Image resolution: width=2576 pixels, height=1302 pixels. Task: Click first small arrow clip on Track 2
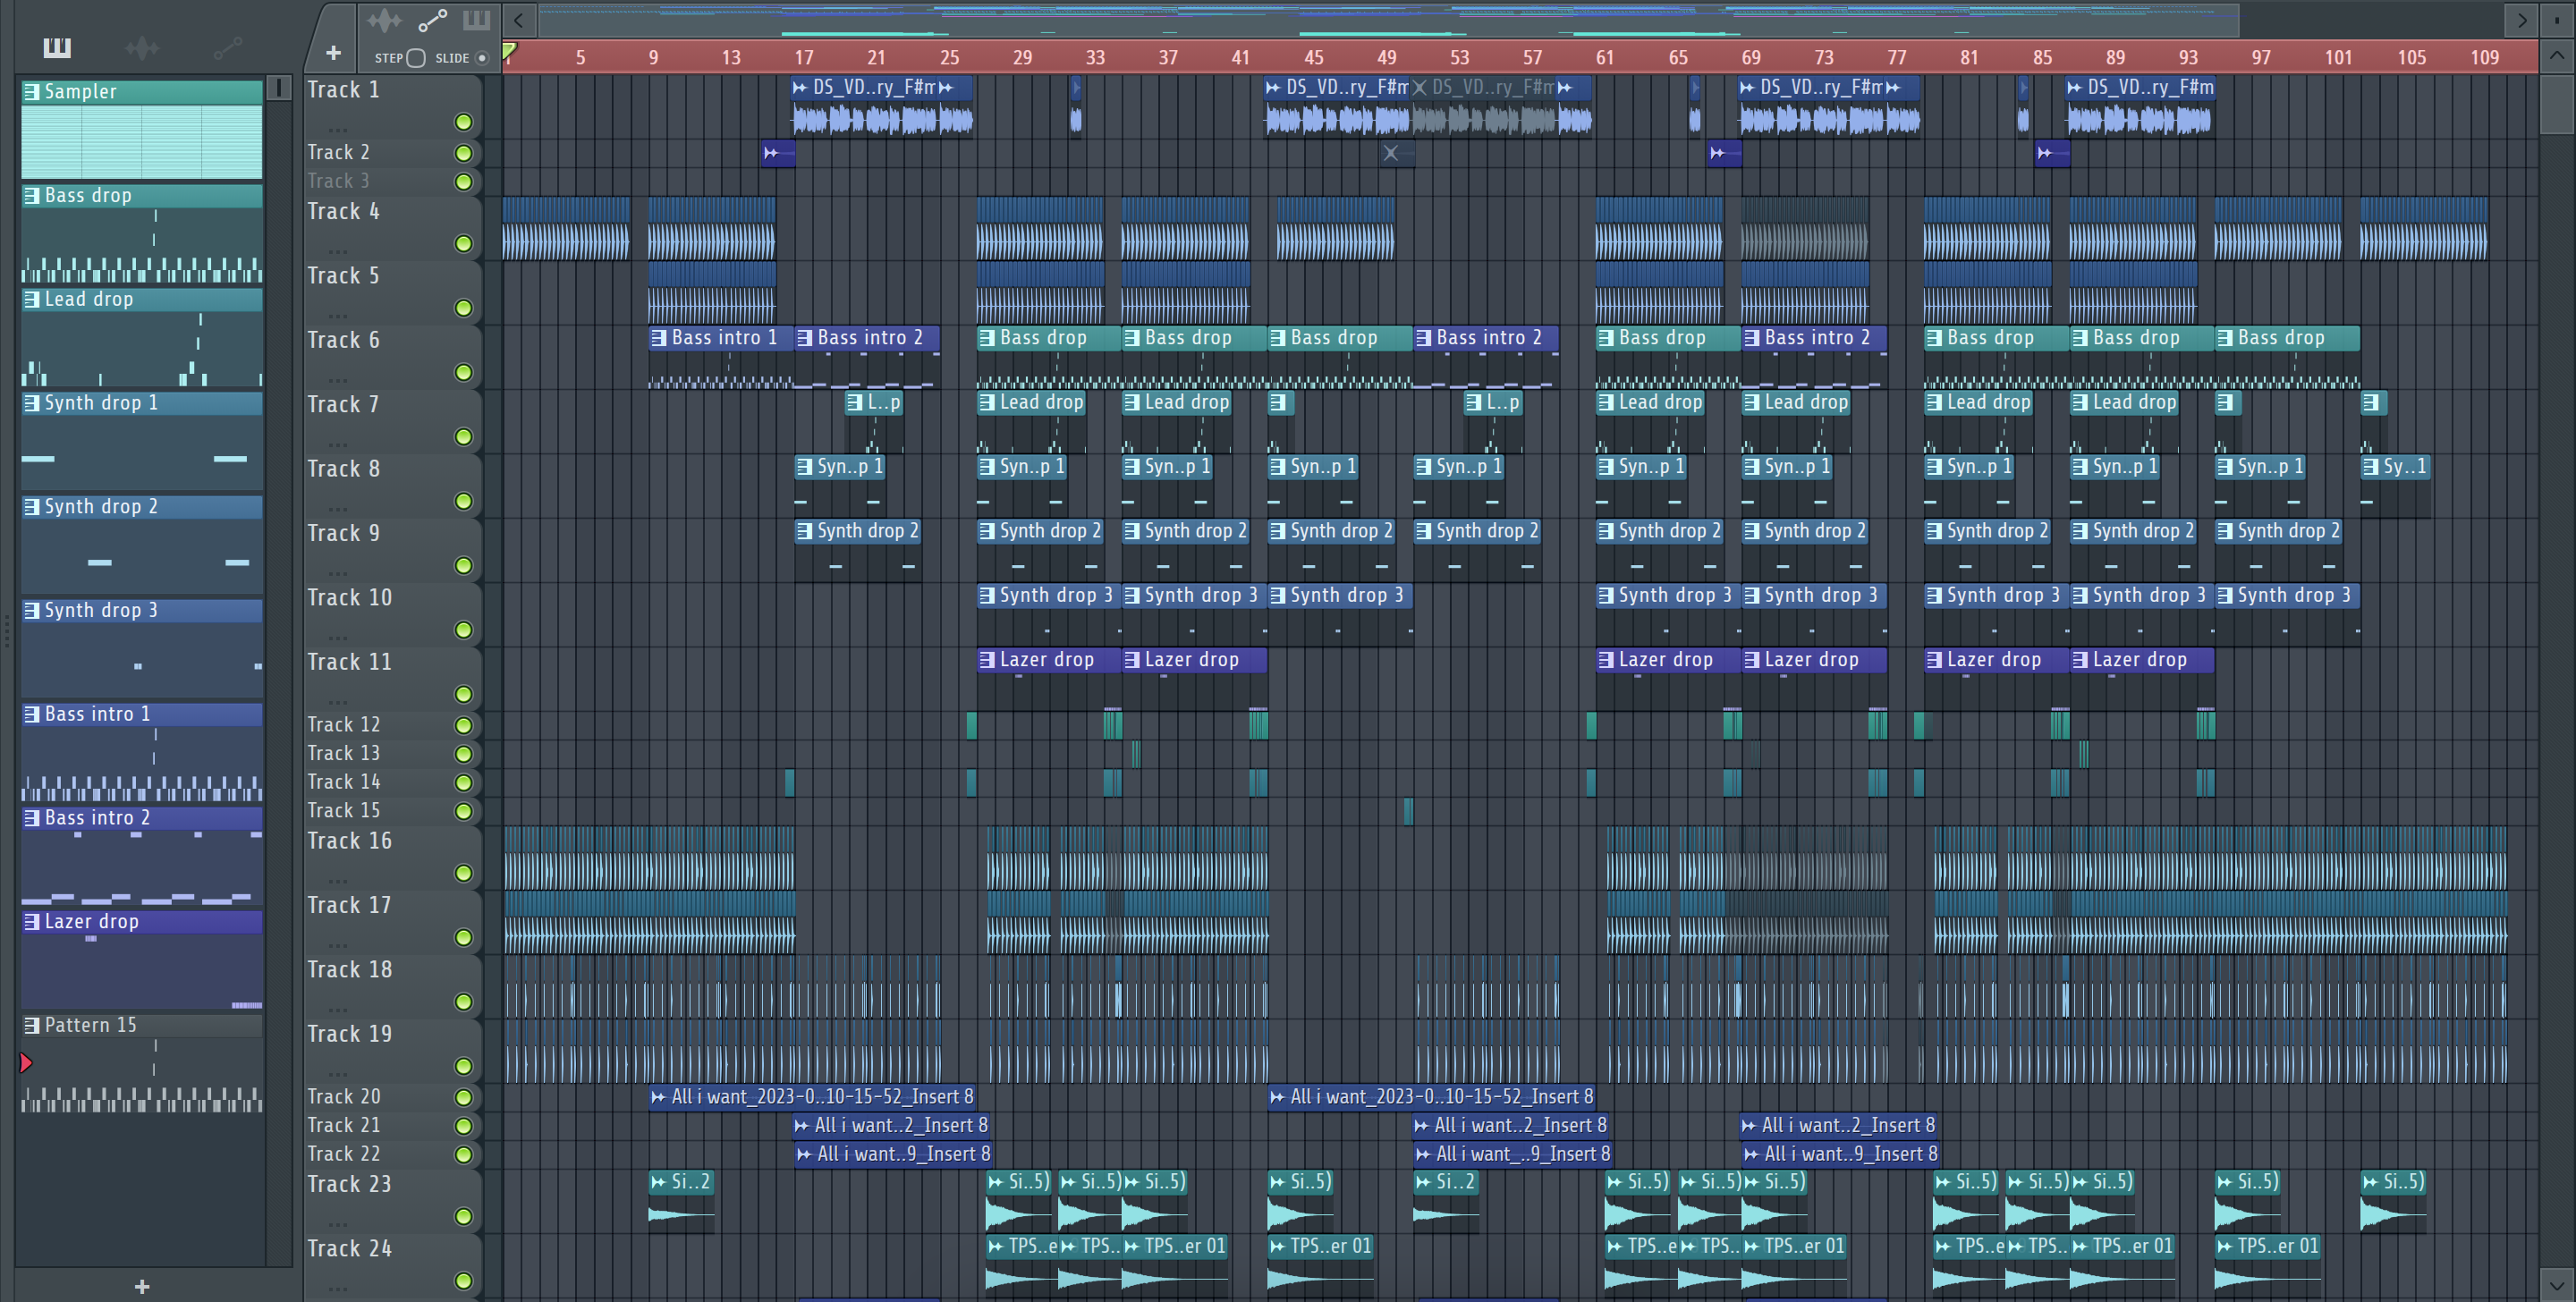tap(778, 153)
